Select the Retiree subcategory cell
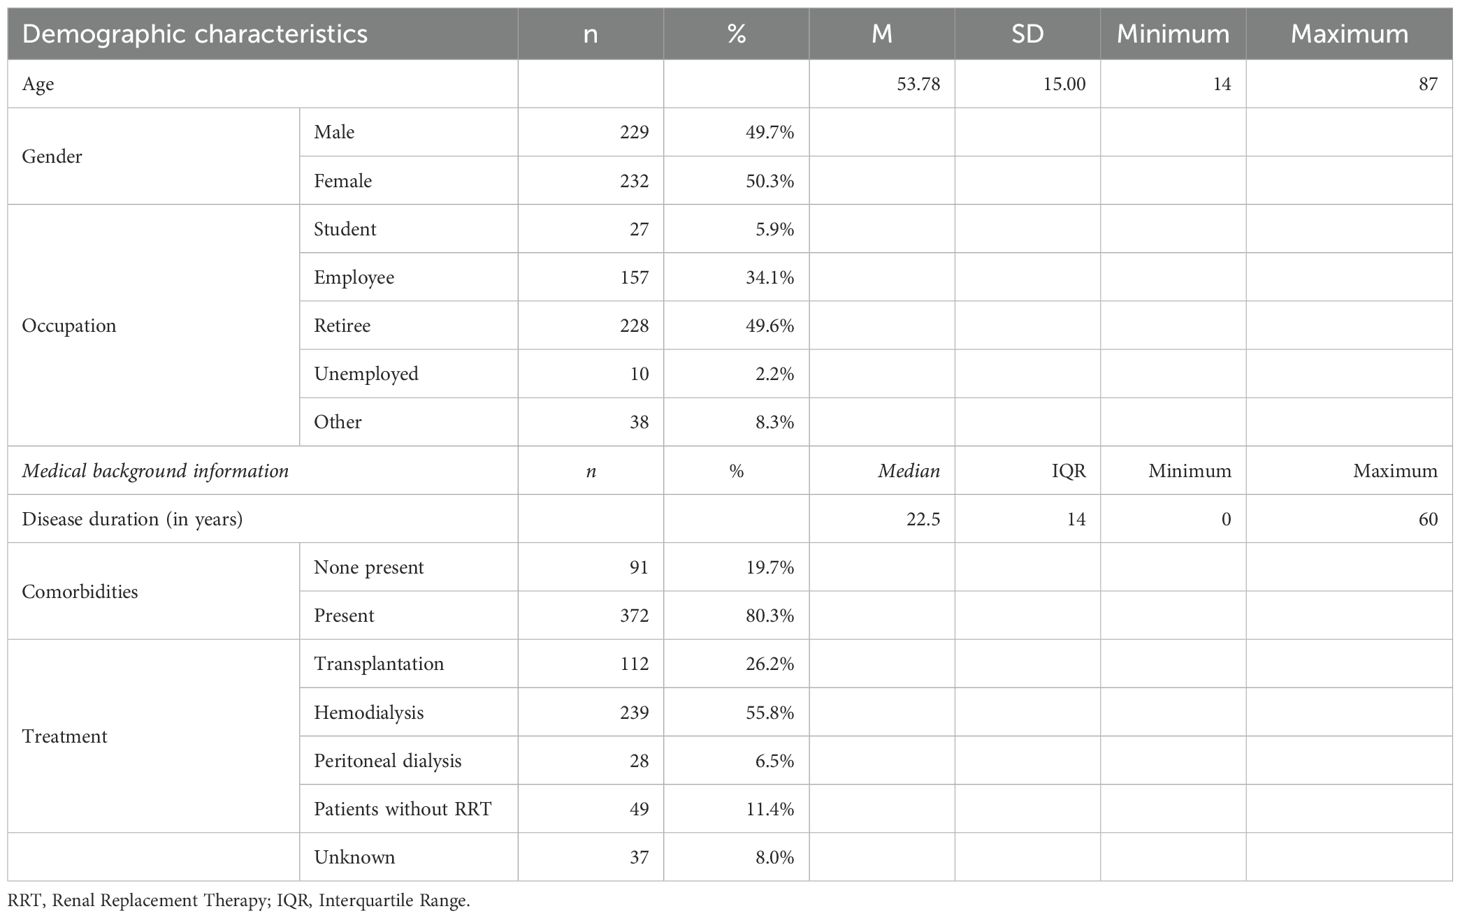Viewport: 1460px width, 918px height. 342,326
